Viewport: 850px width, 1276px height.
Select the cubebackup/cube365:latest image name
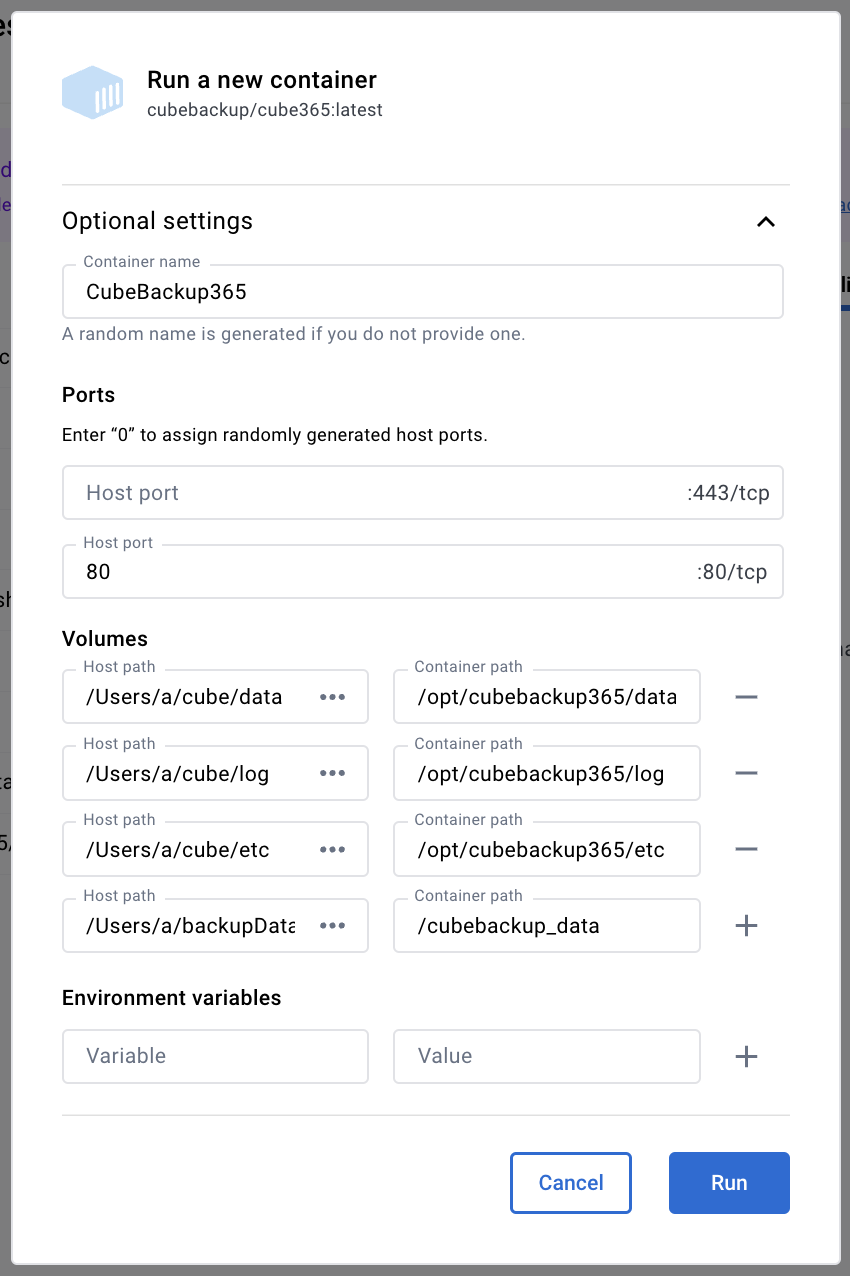[x=265, y=110]
